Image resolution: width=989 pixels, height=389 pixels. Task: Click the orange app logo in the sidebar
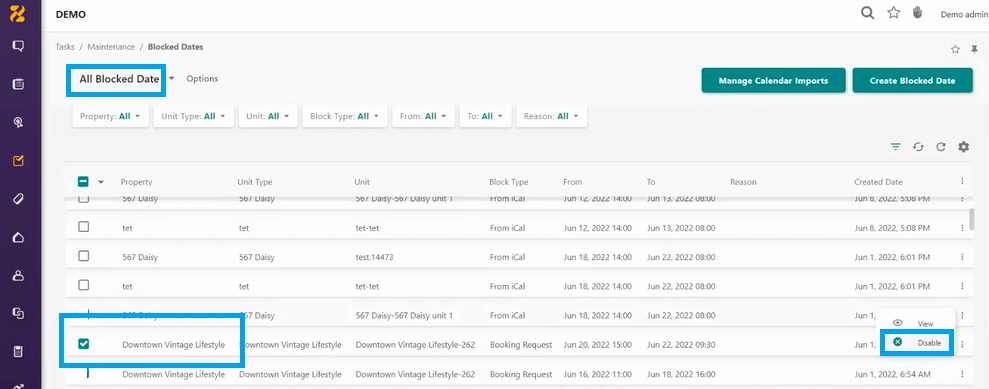tap(18, 13)
